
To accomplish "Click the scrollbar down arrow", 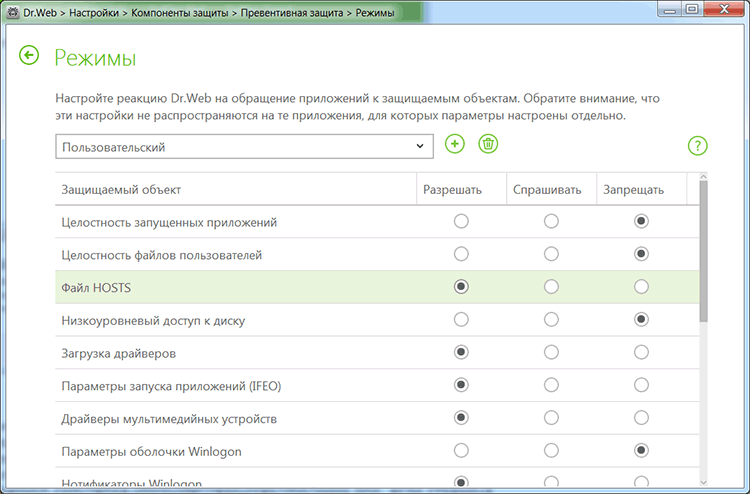I will (x=703, y=482).
